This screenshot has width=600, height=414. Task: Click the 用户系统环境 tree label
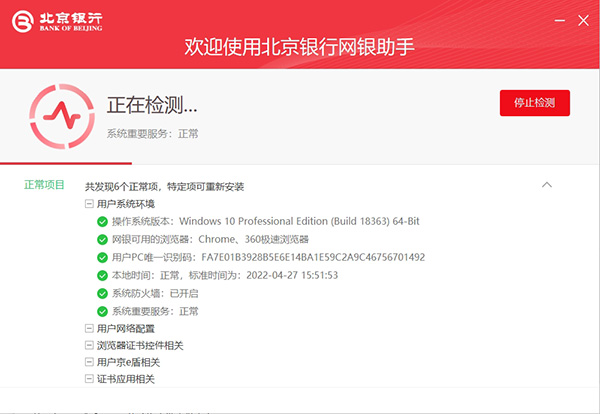pyautogui.click(x=126, y=204)
